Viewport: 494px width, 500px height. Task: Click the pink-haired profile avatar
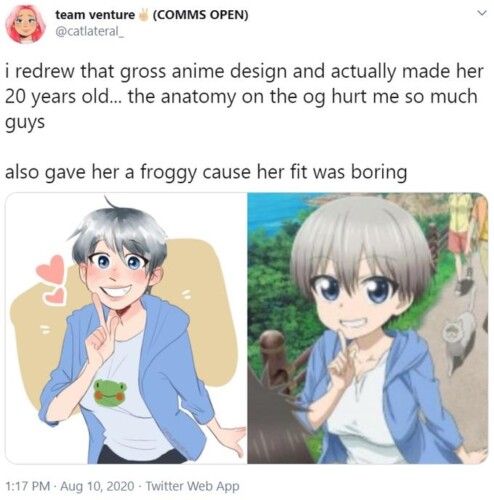point(25,24)
